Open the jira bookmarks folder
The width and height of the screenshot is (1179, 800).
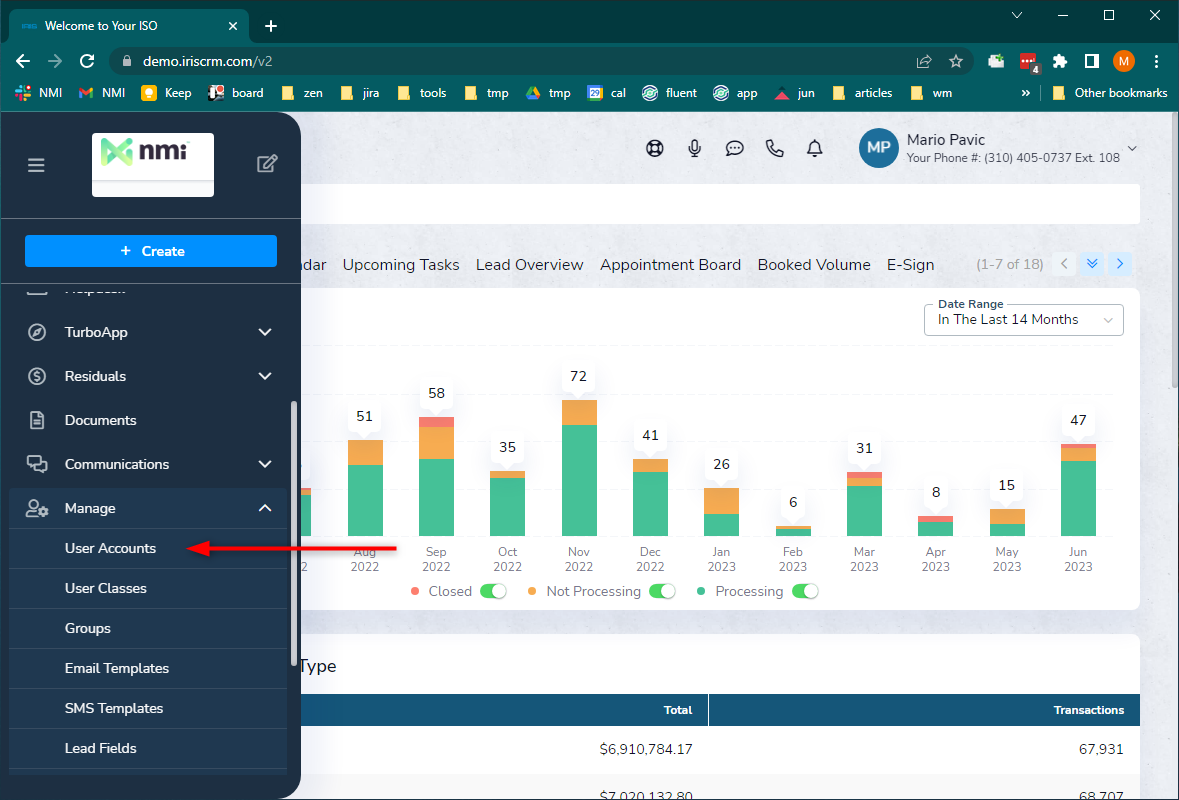[360, 93]
